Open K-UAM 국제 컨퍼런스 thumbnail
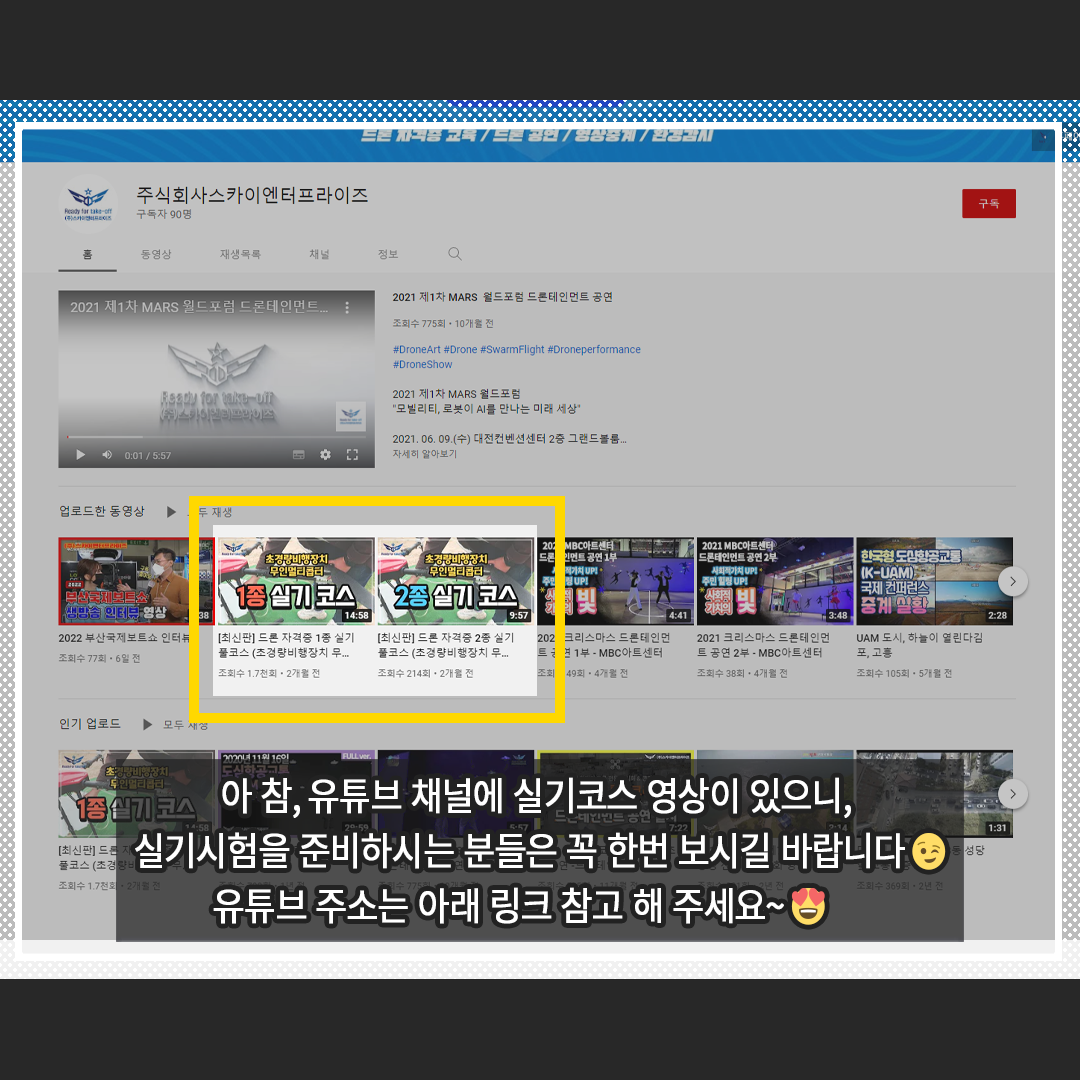This screenshot has width=1080, height=1080. [935, 581]
